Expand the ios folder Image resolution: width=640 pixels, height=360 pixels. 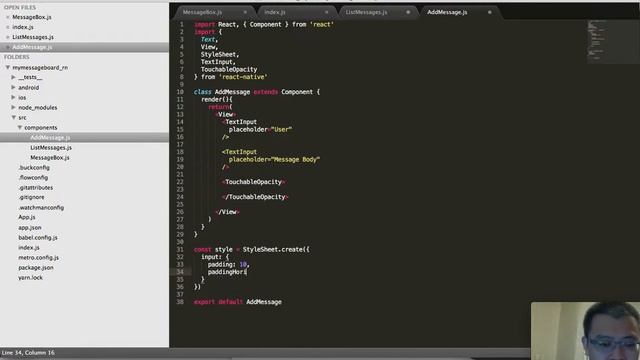pyautogui.click(x=13, y=98)
